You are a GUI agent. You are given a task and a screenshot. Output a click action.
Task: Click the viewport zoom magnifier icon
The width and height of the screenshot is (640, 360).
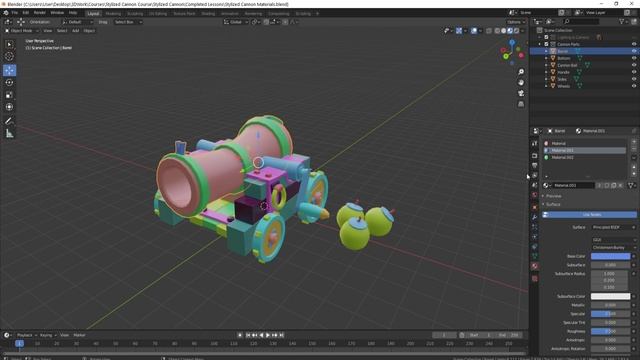point(521,72)
